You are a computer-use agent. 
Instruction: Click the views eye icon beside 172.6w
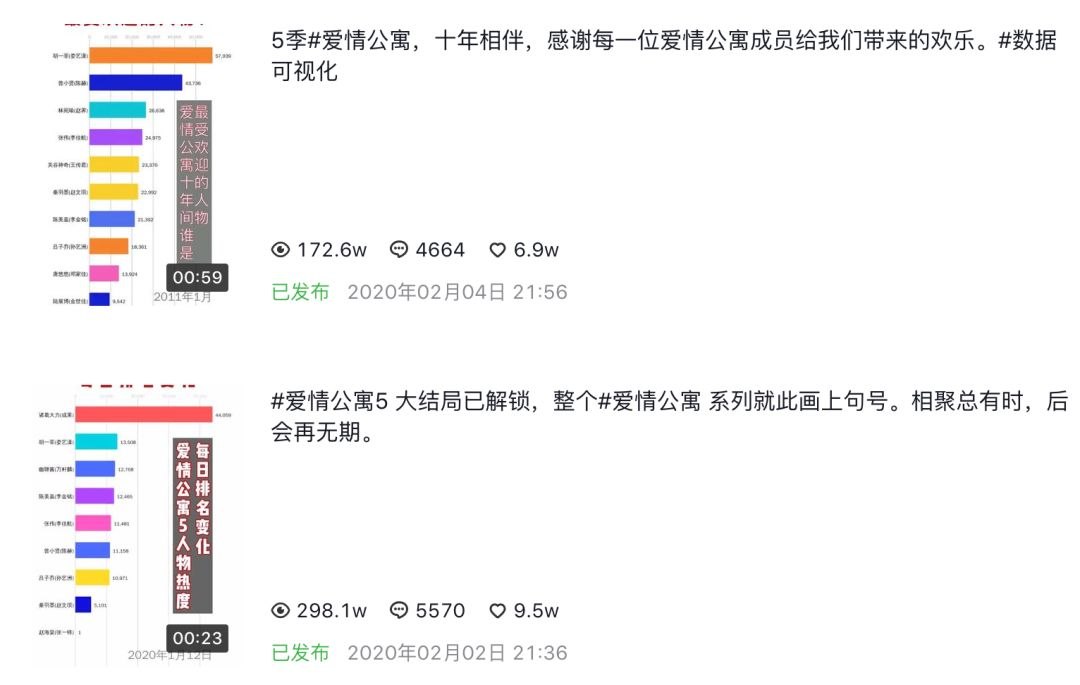[280, 249]
